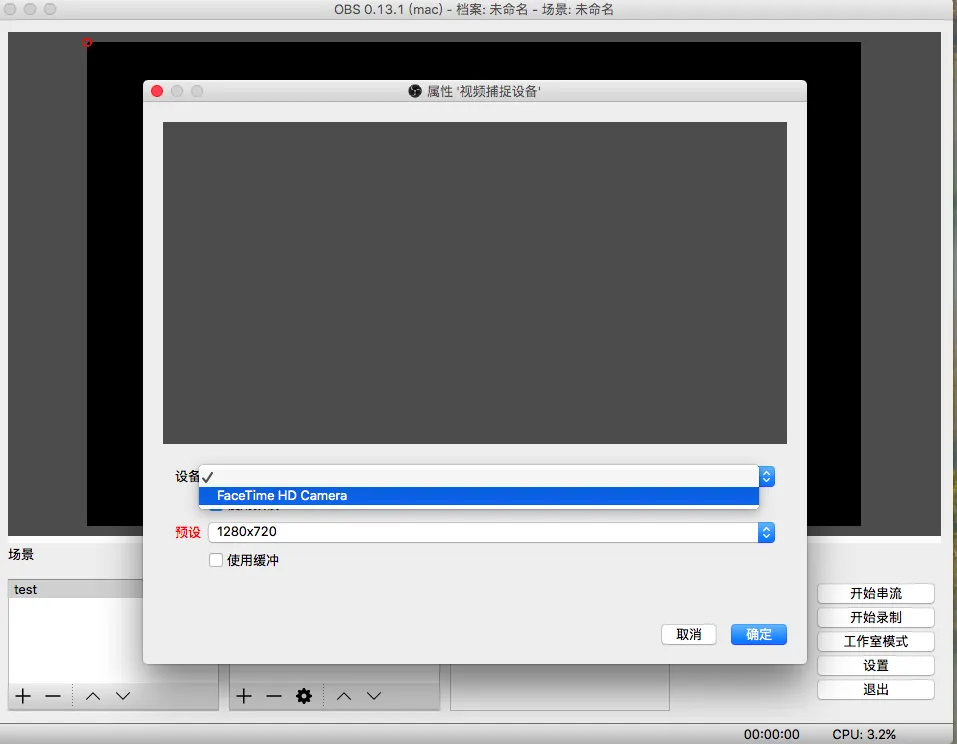Toggle the 使用缓冲 checkbox

click(216, 560)
